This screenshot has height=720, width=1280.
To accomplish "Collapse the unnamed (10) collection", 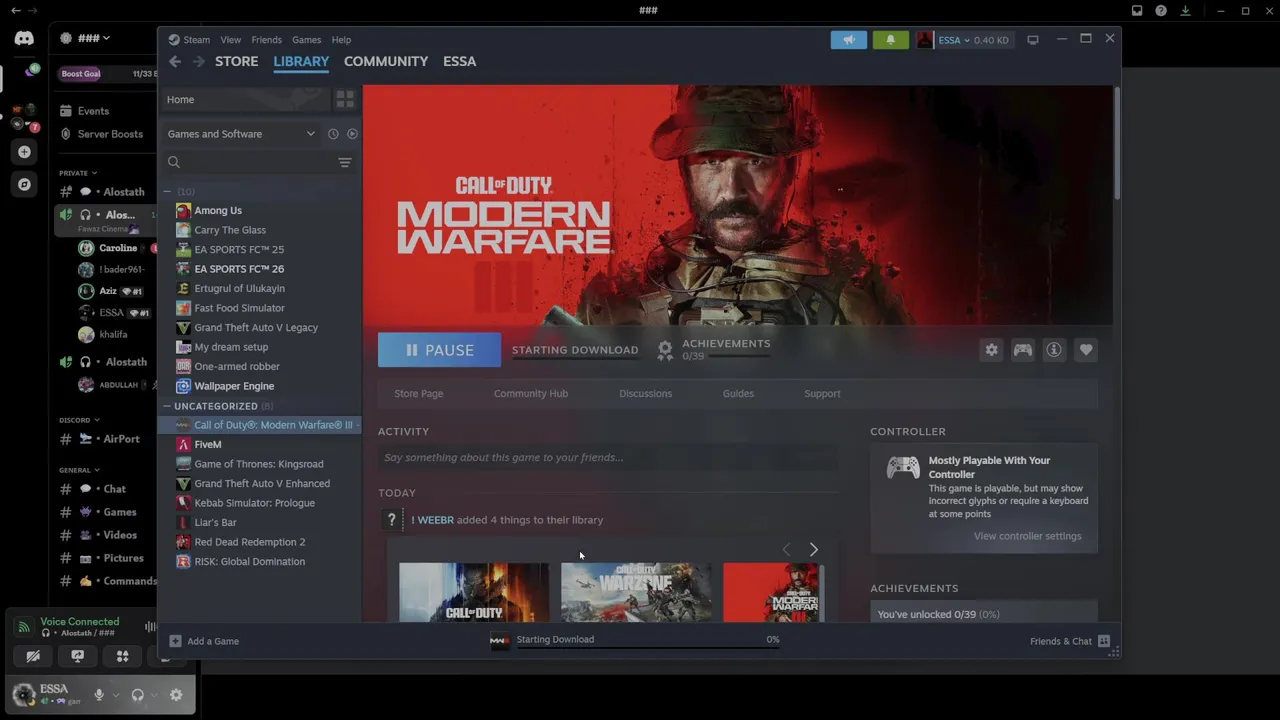I will tap(167, 191).
